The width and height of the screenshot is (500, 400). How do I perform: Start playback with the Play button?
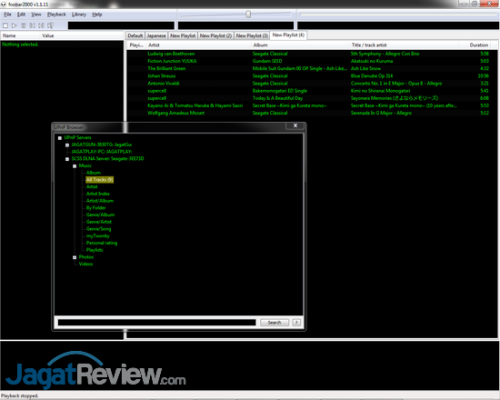pyautogui.click(x=14, y=25)
